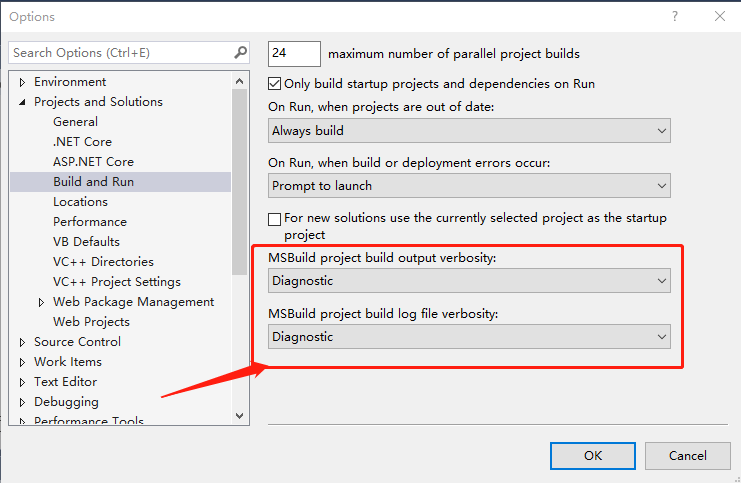Expand the Source Control node

[x=22, y=342]
